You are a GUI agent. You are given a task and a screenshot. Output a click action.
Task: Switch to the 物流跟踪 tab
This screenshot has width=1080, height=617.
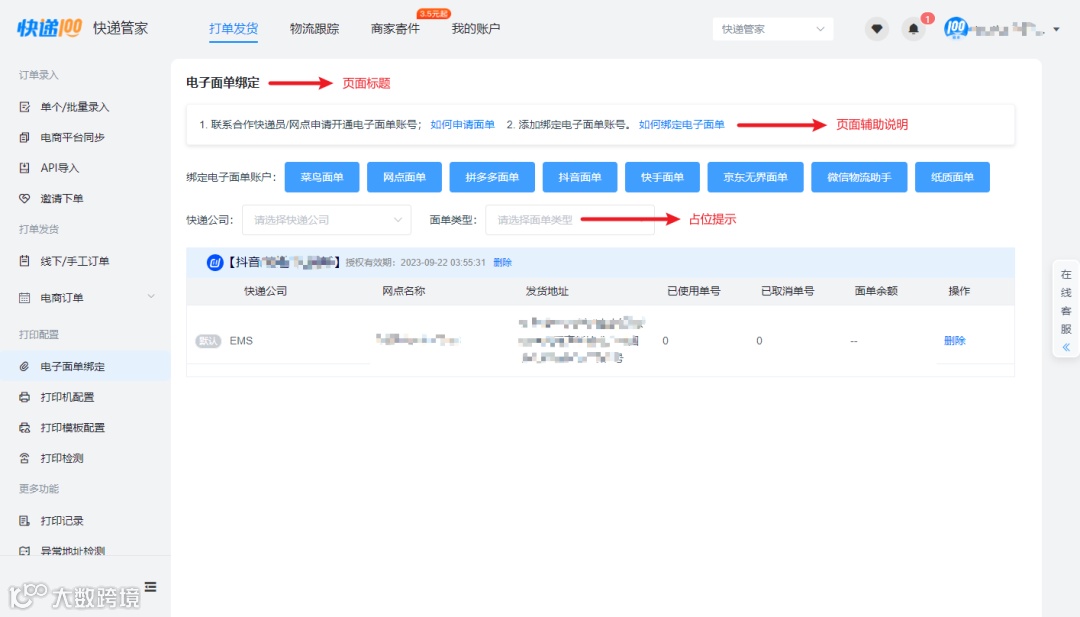[x=314, y=28]
